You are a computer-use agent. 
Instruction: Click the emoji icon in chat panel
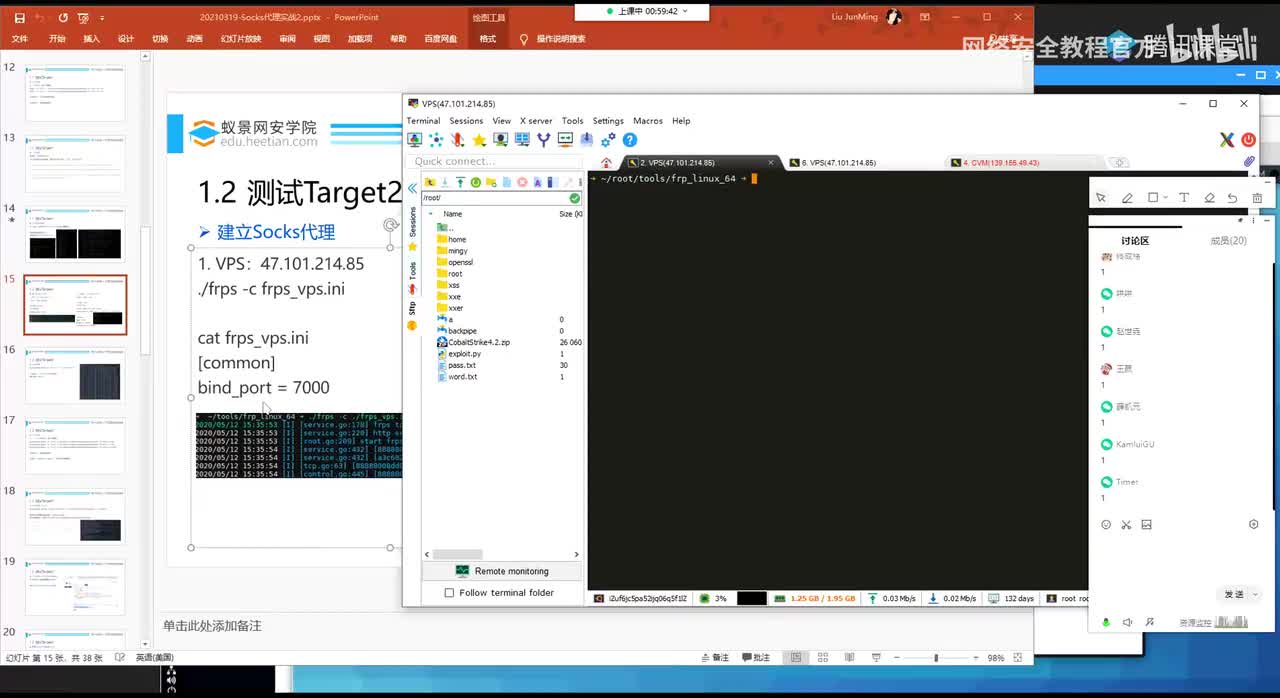[x=1105, y=524]
